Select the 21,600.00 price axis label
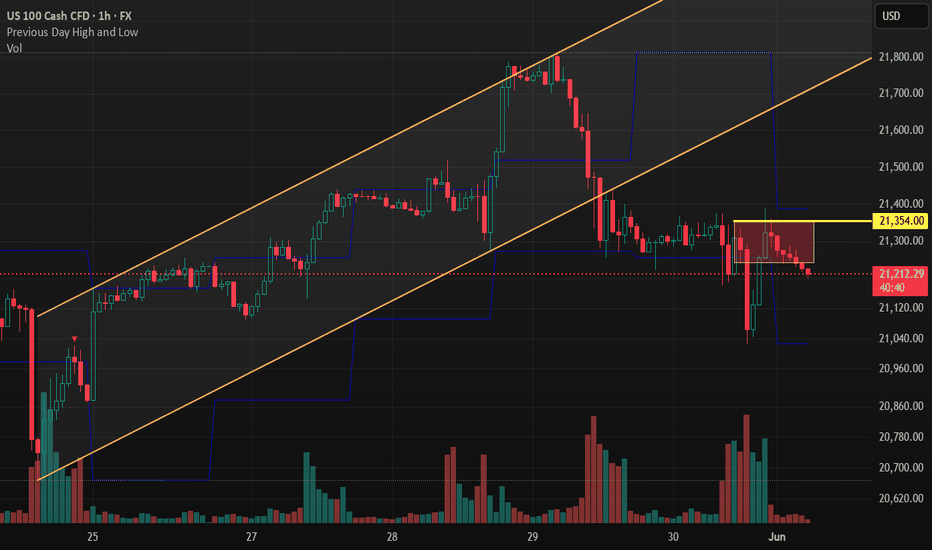Image resolution: width=932 pixels, height=550 pixels. [901, 130]
